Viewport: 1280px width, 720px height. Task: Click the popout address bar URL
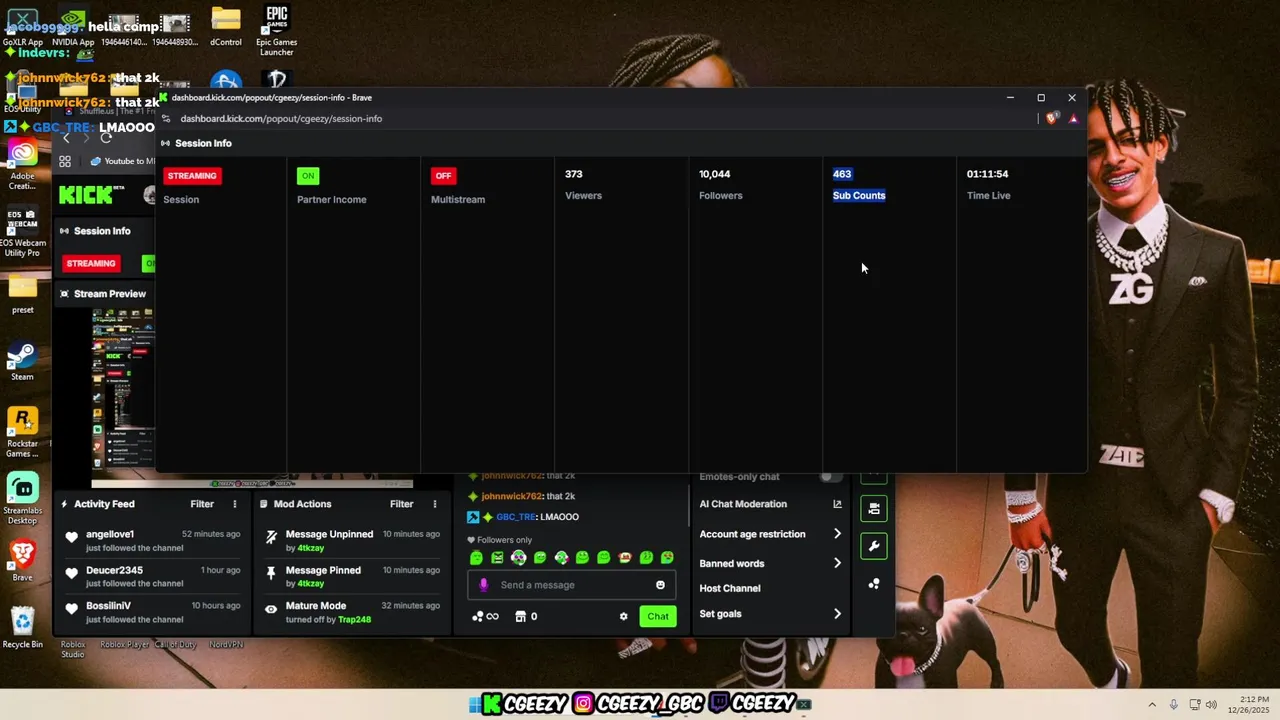281,118
